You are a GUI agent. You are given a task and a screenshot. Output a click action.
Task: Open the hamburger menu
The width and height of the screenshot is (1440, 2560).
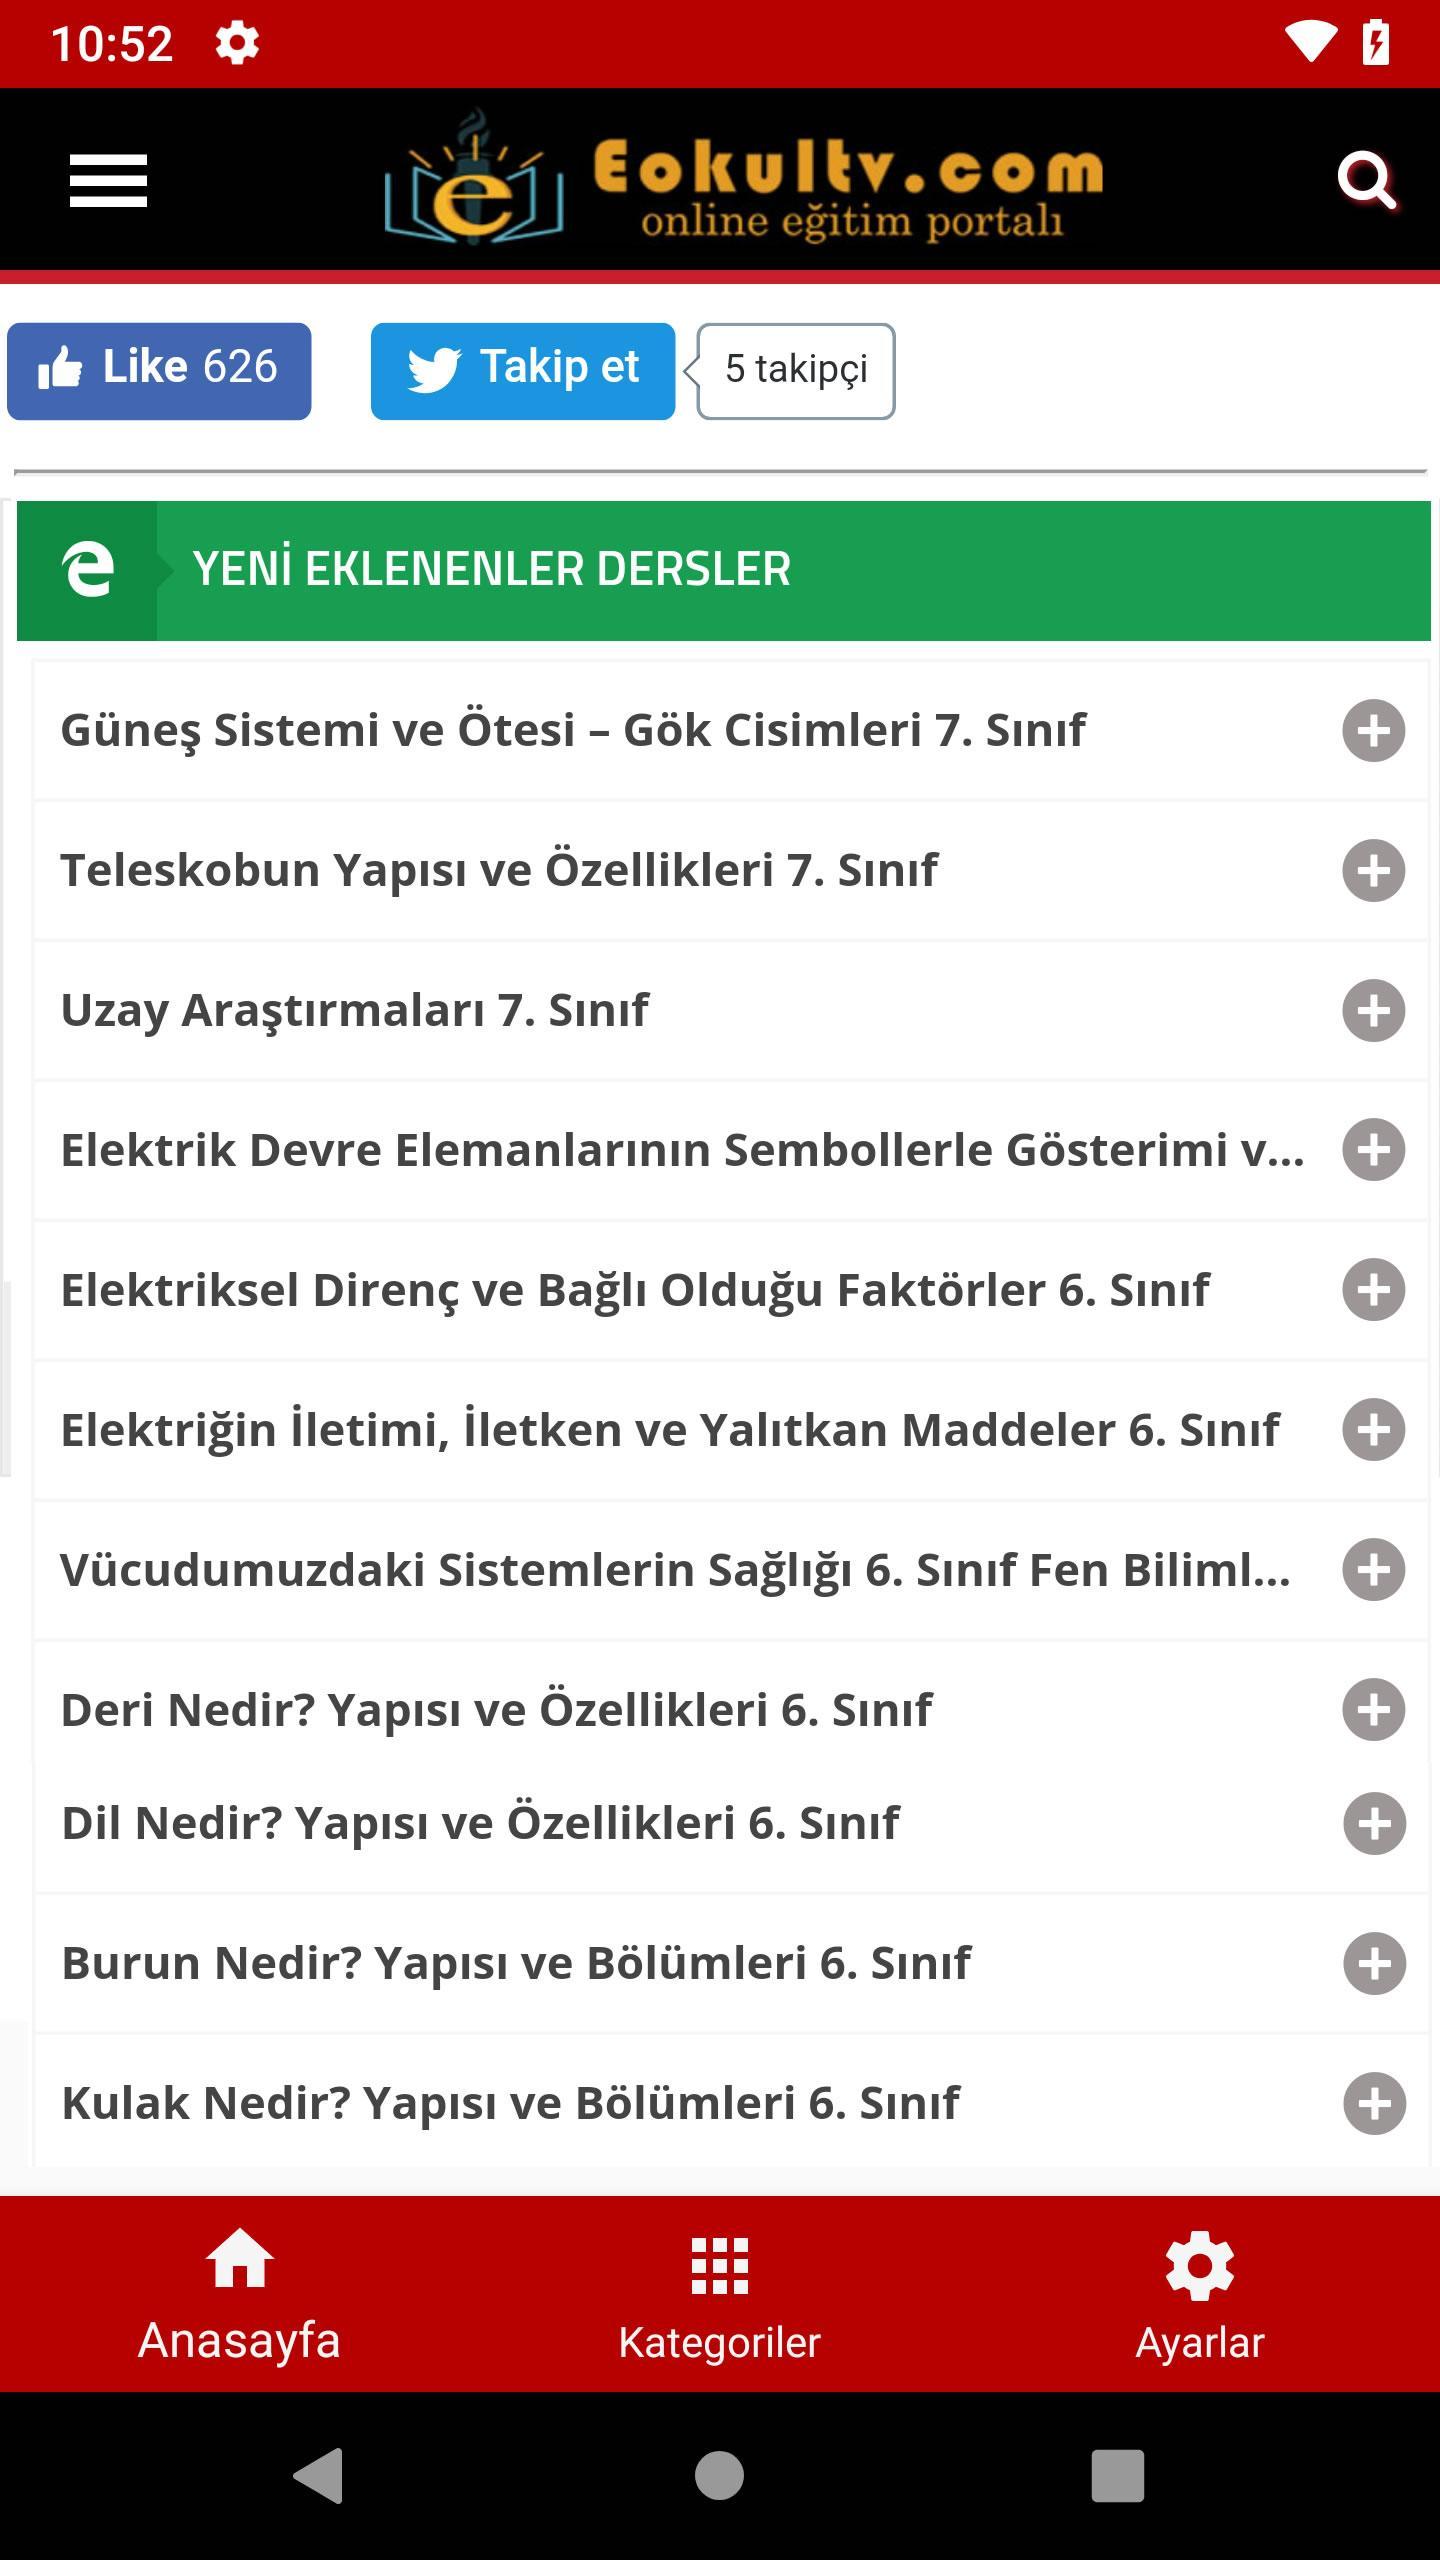108,181
